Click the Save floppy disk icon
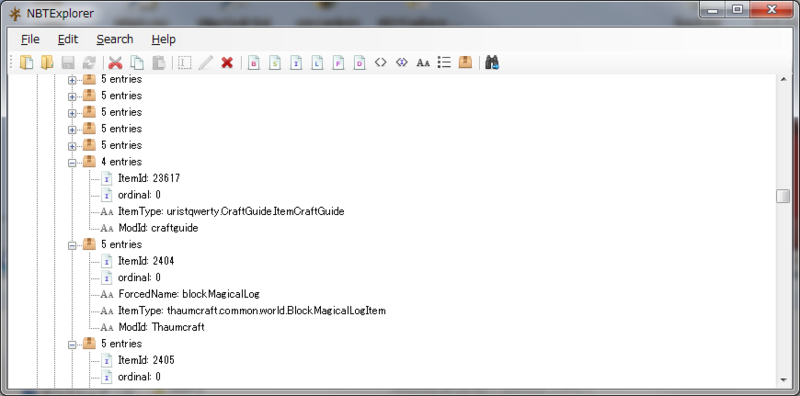 [x=68, y=63]
